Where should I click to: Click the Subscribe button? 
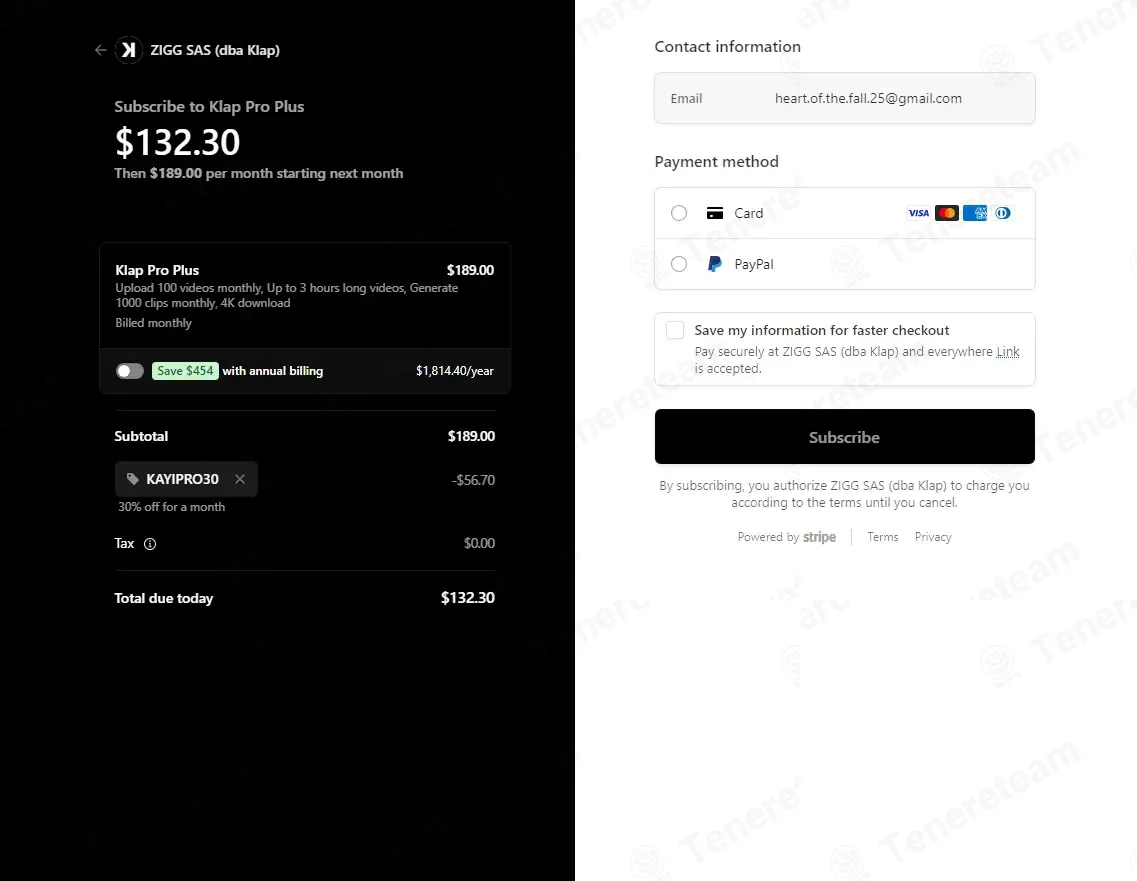click(845, 437)
